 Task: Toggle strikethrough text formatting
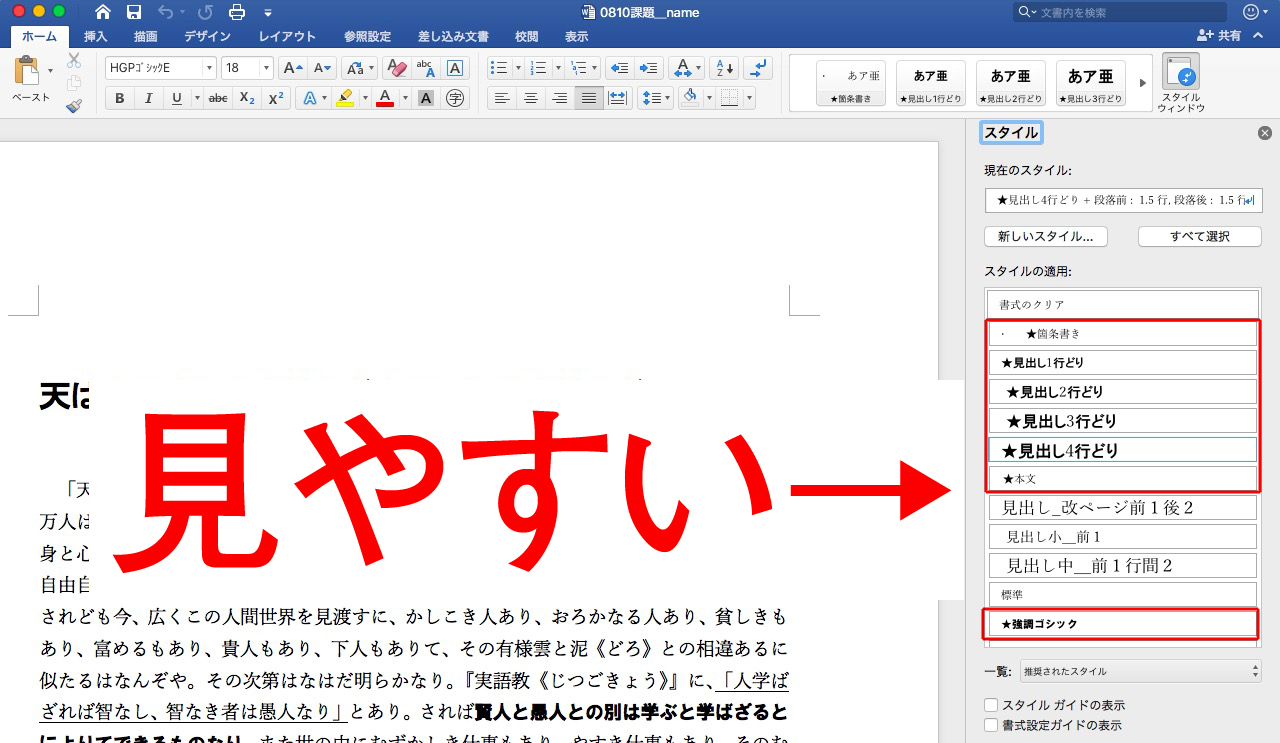218,98
